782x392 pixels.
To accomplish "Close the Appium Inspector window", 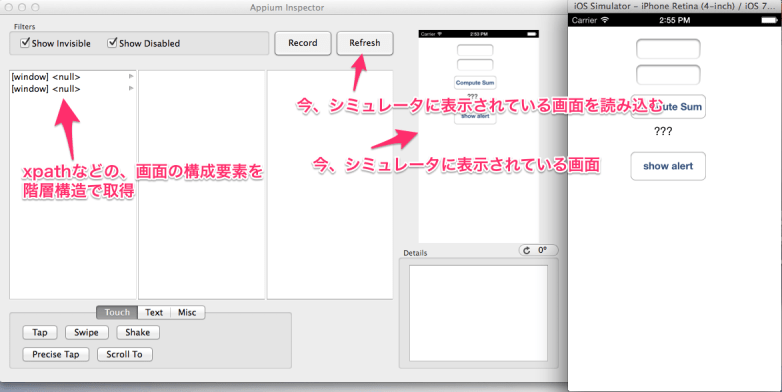I will pos(8,7).
